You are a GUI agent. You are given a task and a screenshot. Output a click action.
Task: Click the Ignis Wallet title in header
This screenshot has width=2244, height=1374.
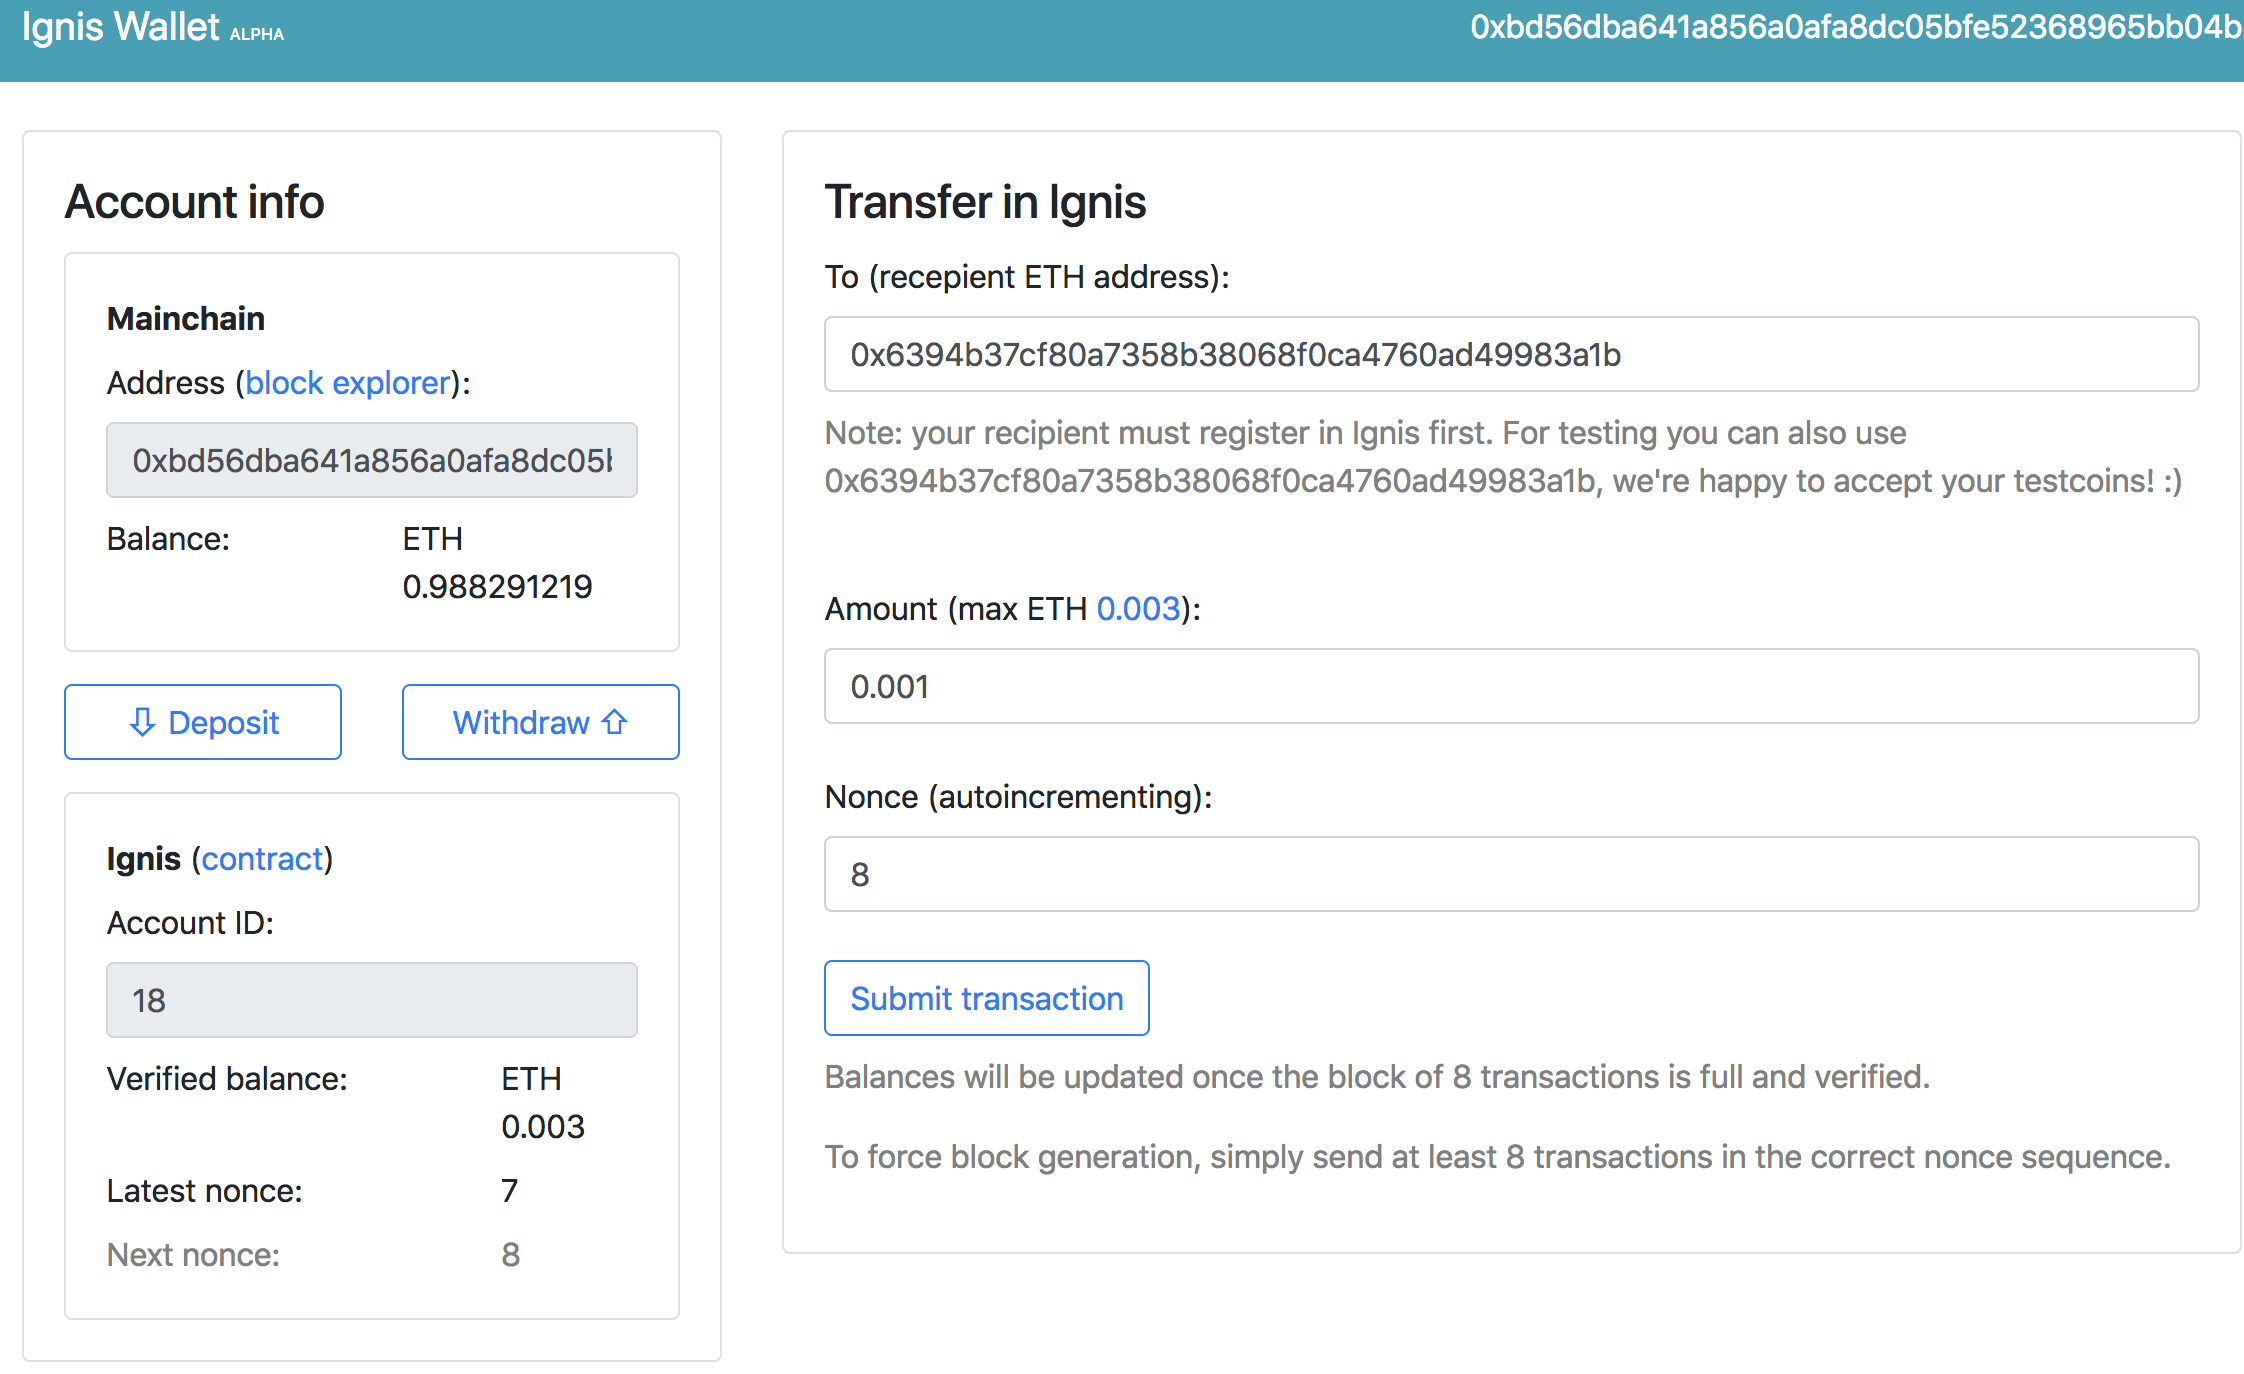120,27
